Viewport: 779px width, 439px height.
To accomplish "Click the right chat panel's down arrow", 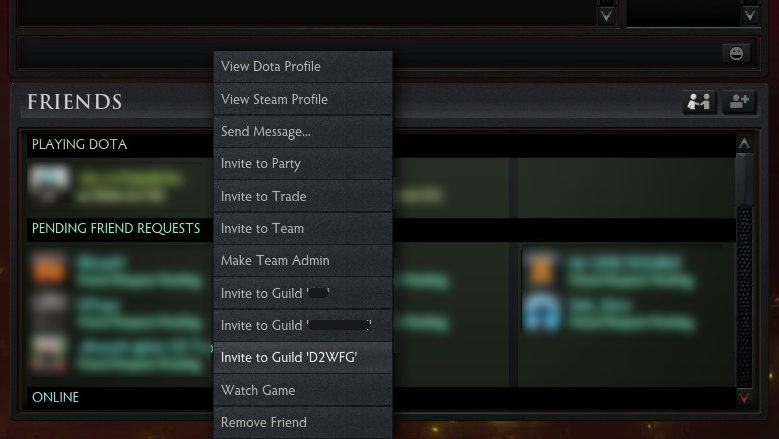I will tap(750, 16).
